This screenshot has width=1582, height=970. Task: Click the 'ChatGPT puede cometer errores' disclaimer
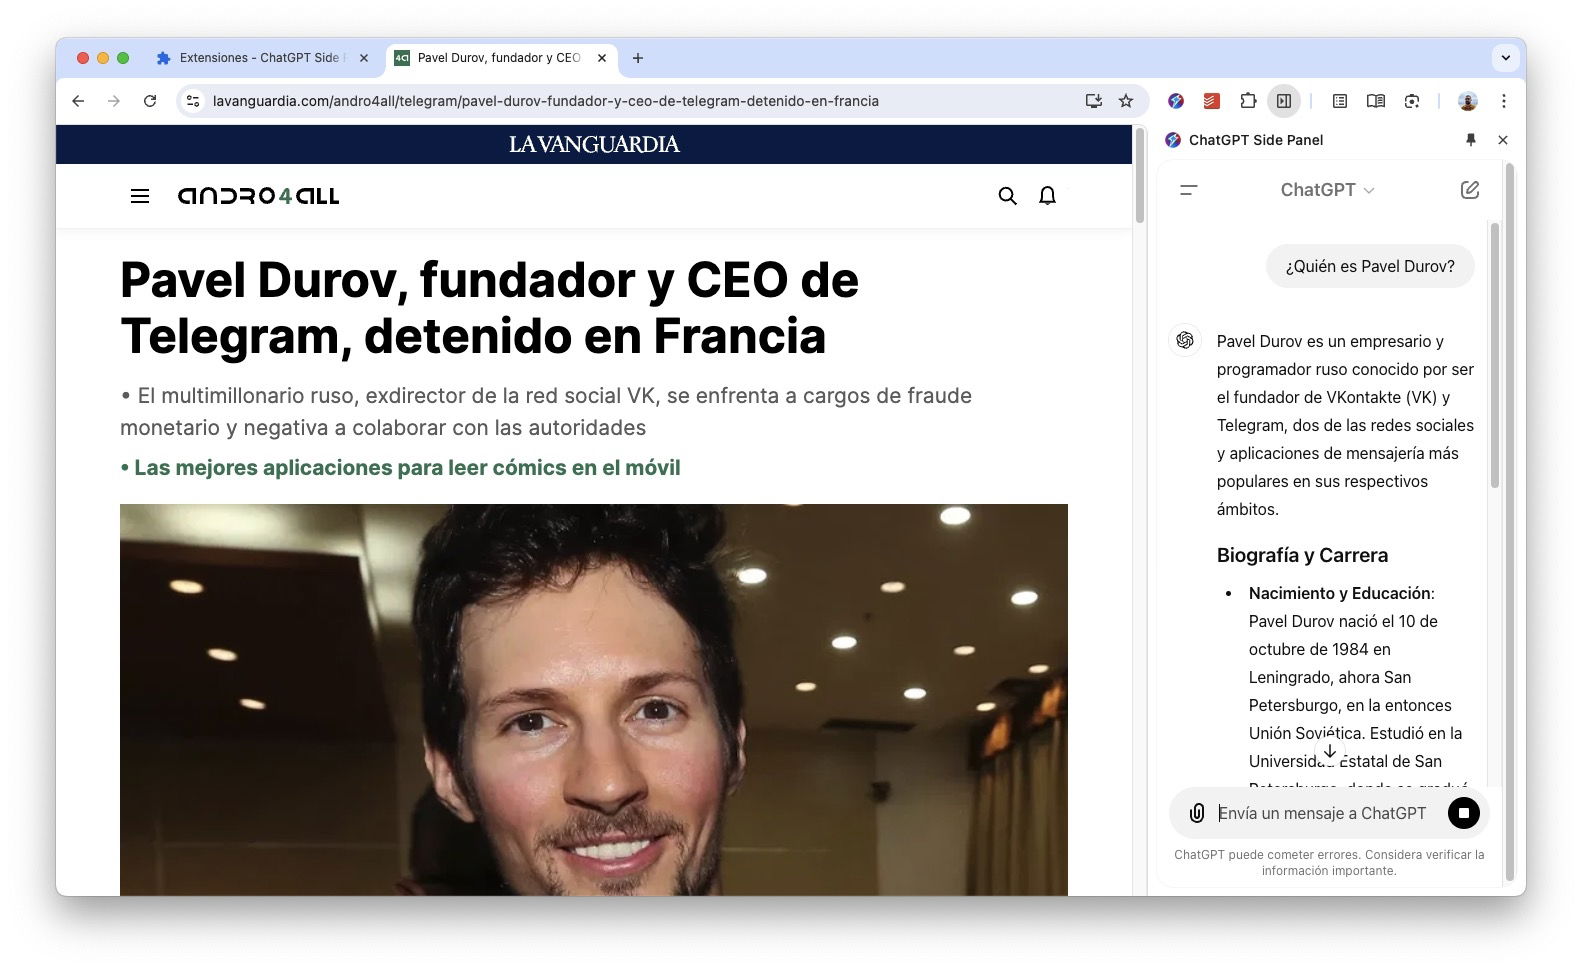click(1329, 862)
